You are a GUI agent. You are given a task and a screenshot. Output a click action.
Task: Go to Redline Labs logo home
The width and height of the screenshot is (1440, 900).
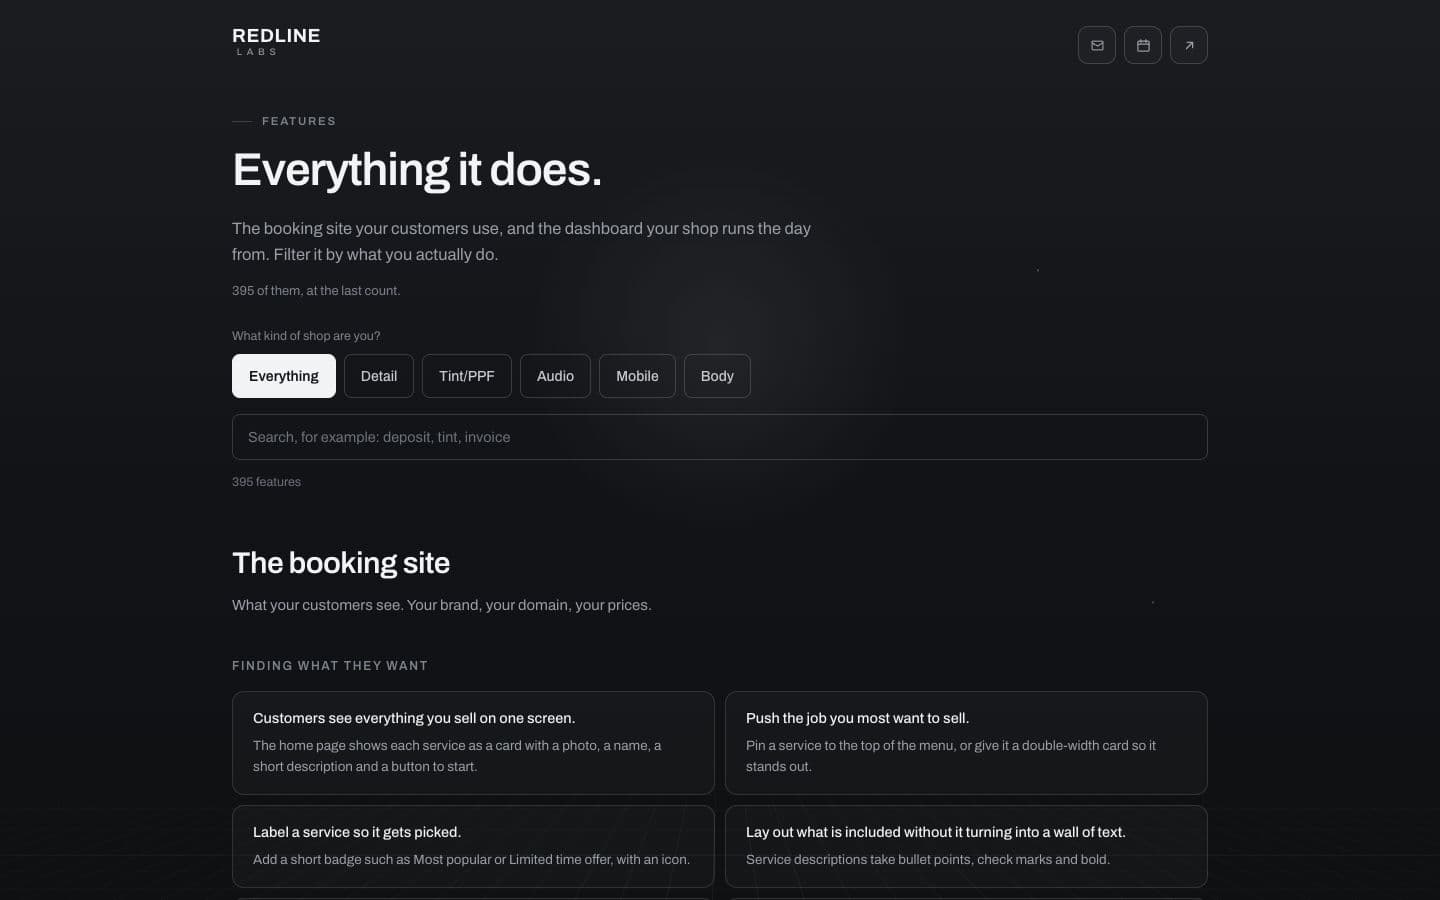(x=276, y=41)
